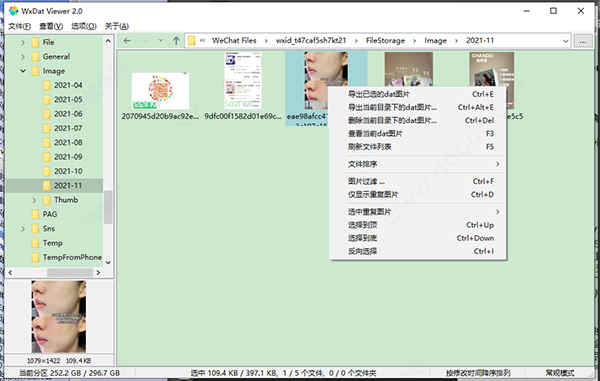
Task: Select the 2021-04 folder icon
Action: (47, 85)
